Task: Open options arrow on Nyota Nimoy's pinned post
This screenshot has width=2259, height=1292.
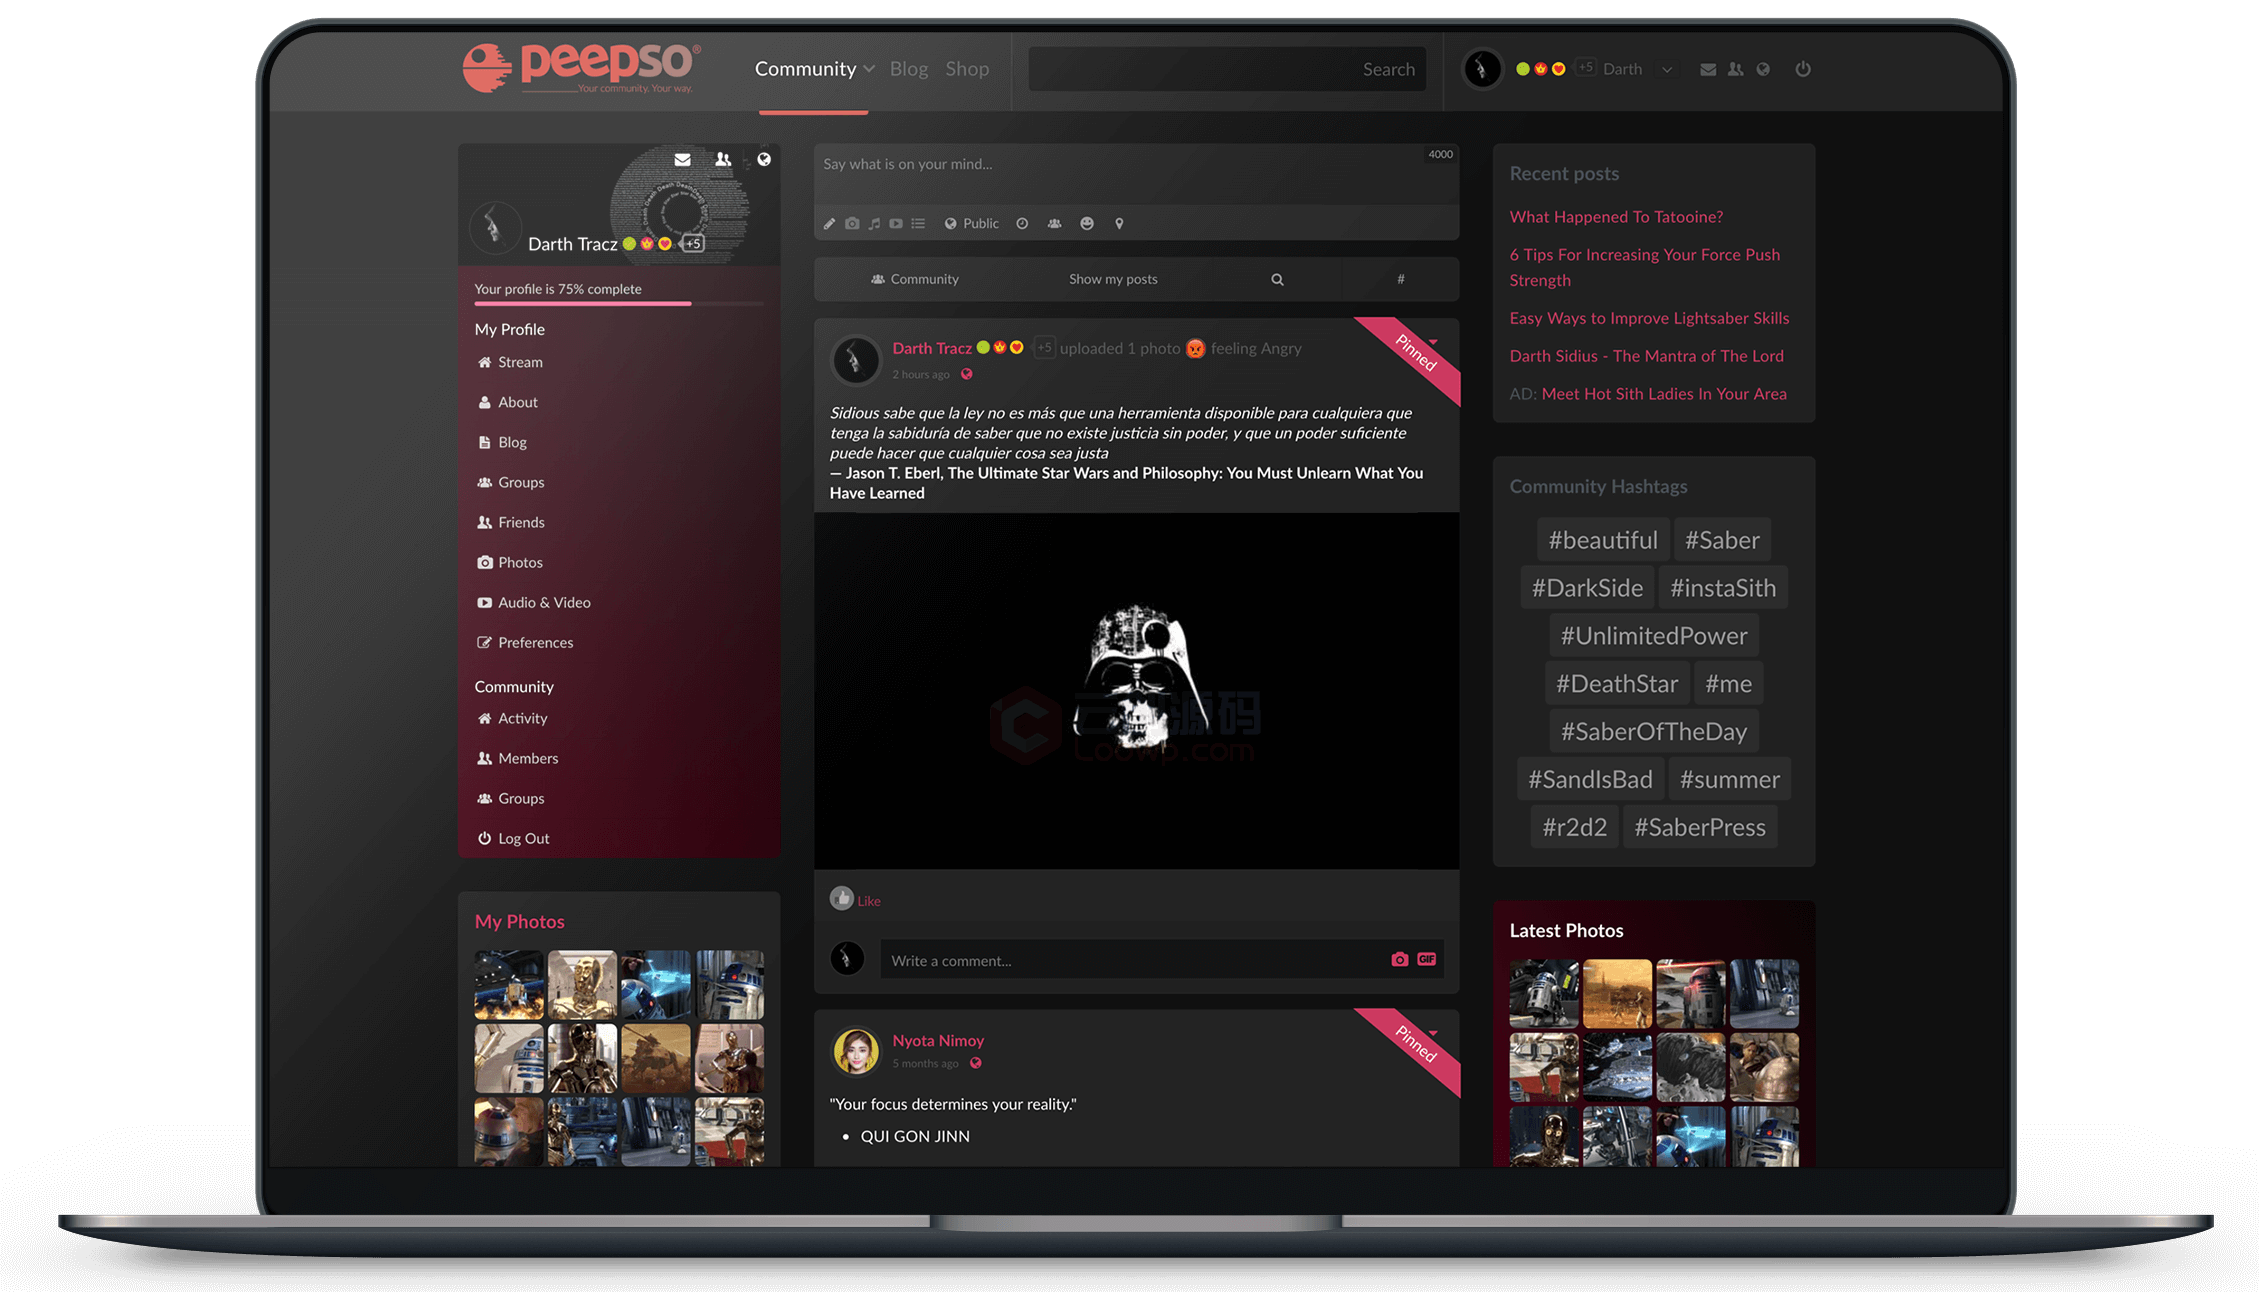Action: 1433,1034
